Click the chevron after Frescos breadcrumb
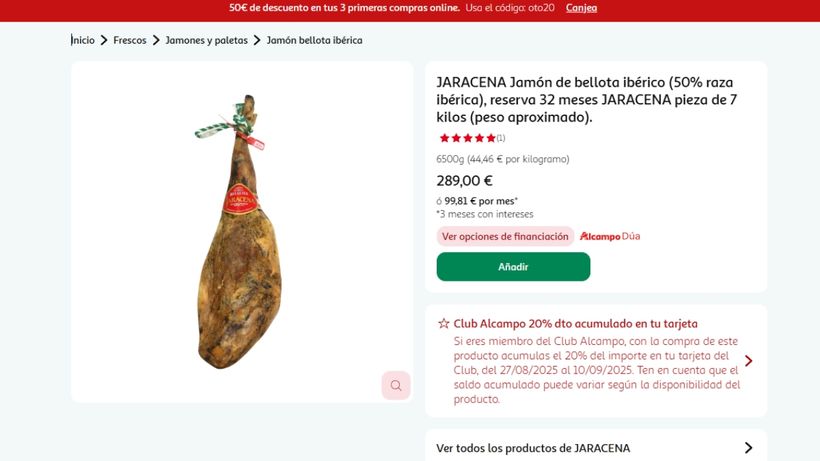 pos(156,40)
